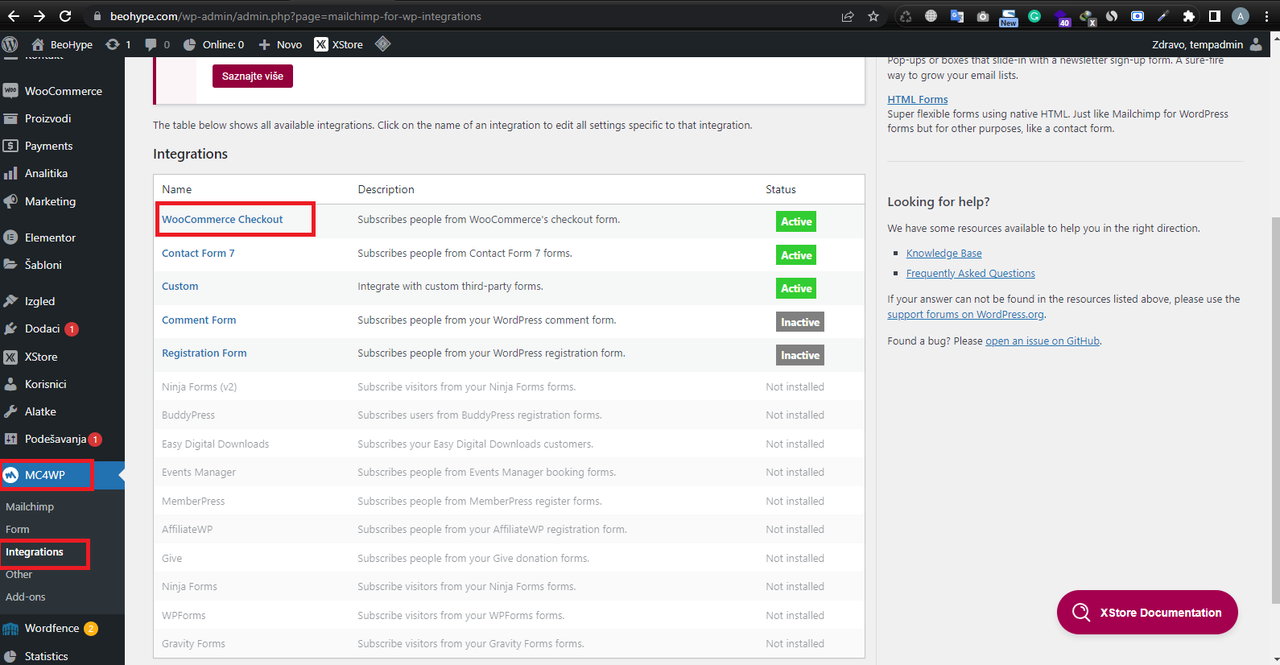Open pending updates in the admin bar

pos(118,44)
